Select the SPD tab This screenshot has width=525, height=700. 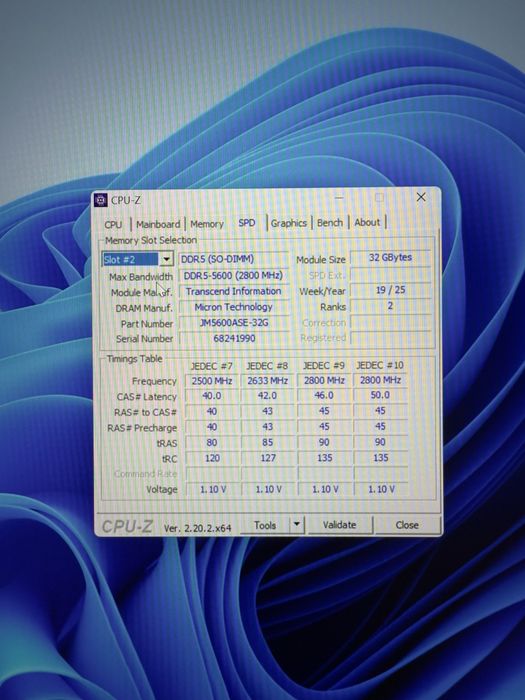click(x=247, y=222)
